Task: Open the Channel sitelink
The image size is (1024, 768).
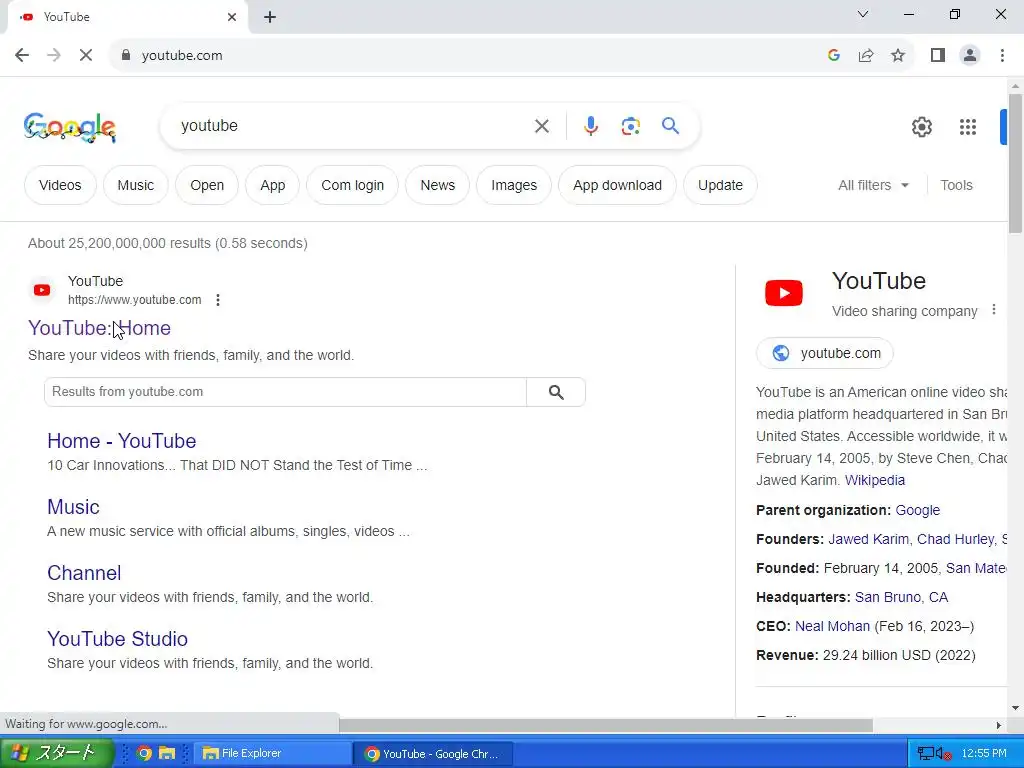Action: pos(84,573)
